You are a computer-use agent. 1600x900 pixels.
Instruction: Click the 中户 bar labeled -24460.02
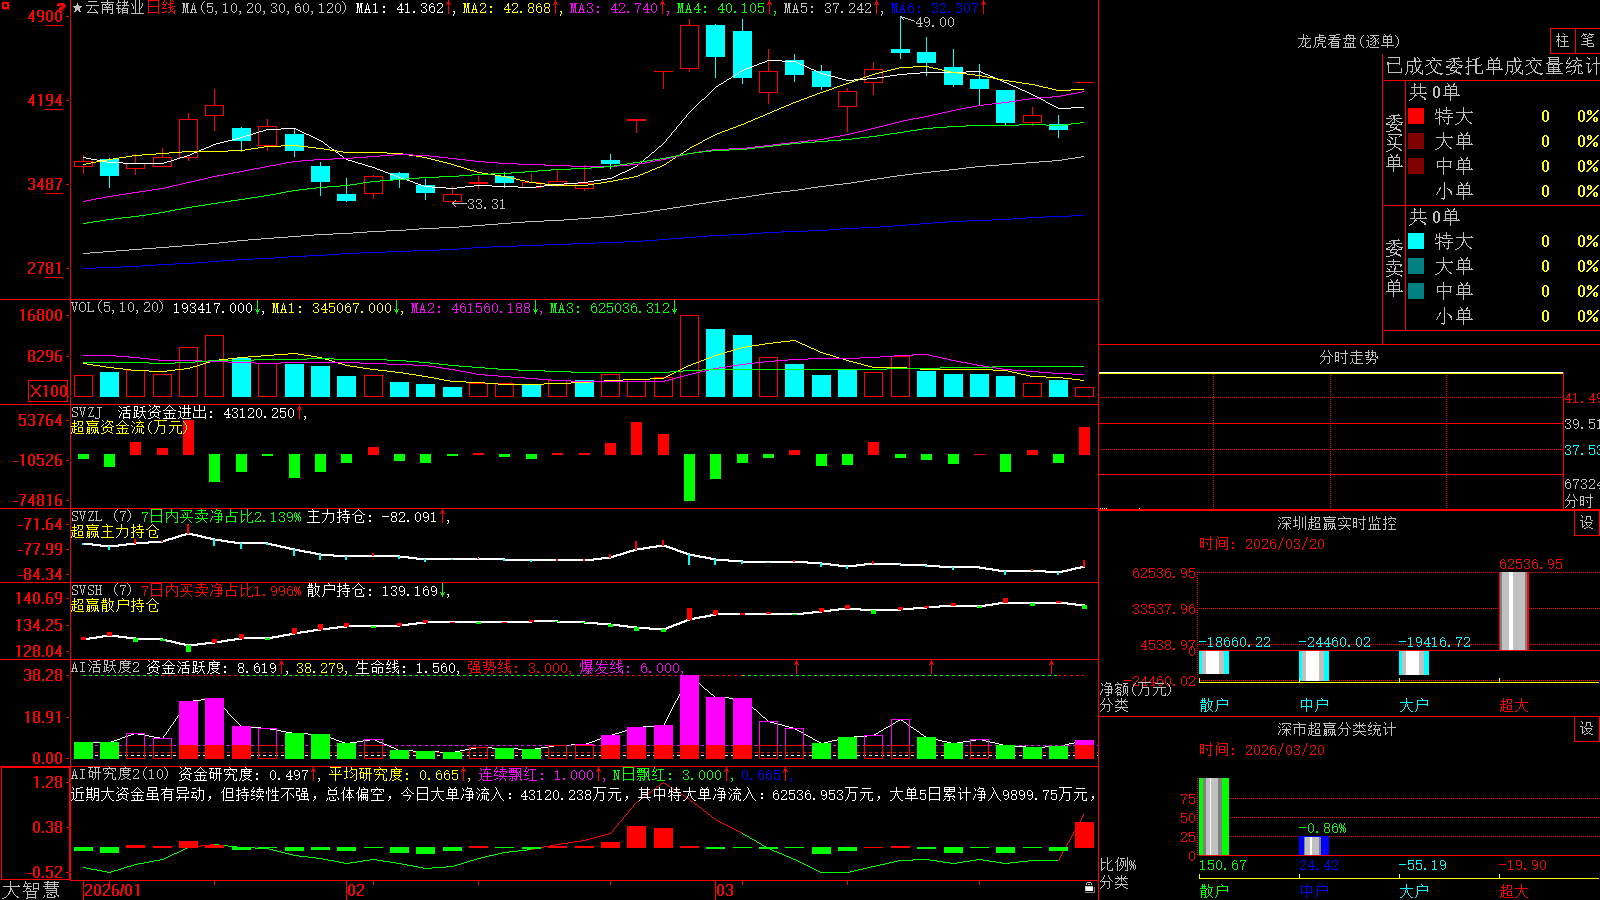[1314, 665]
